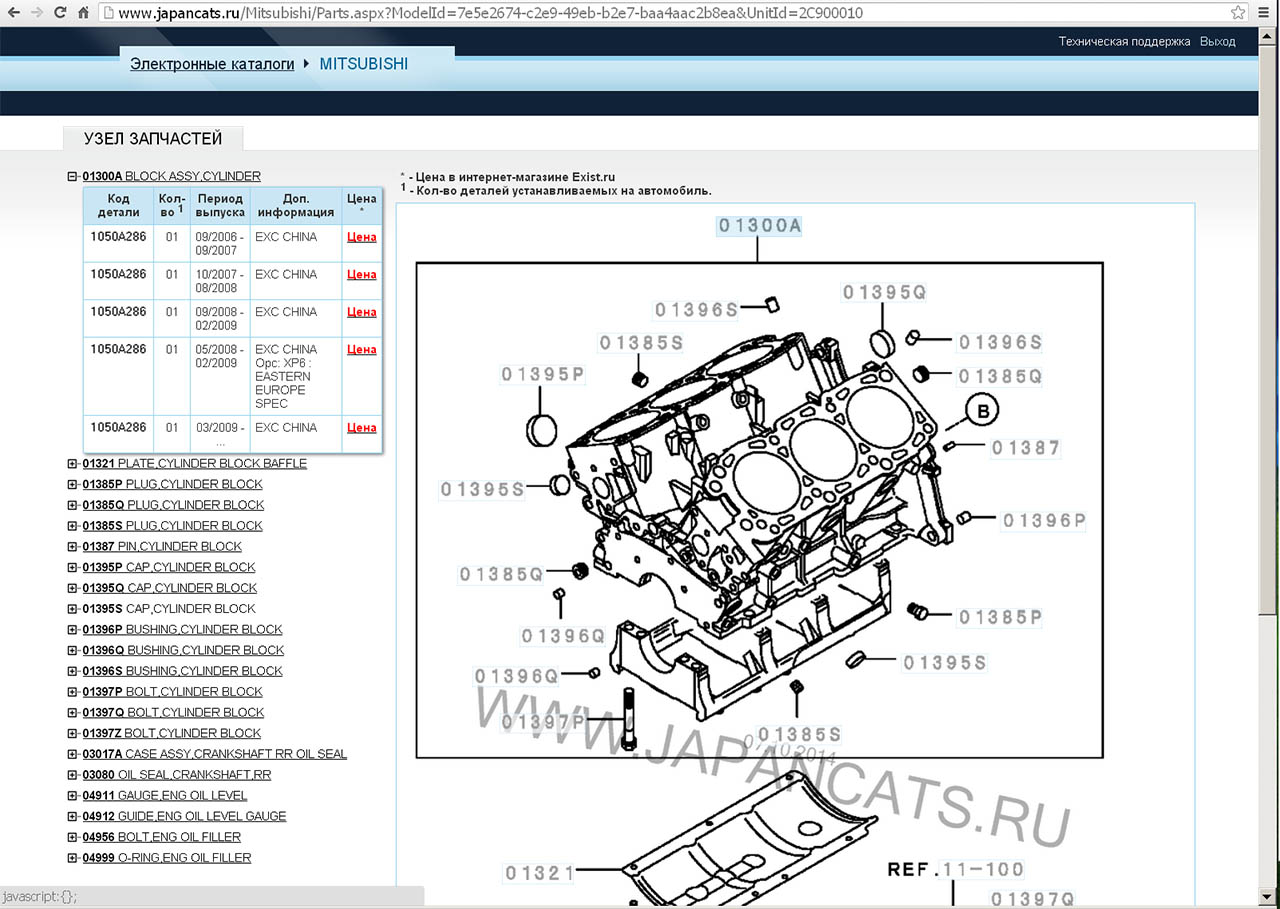Click the browser forward arrow
Viewport: 1280px width, 909px height.
[37, 13]
